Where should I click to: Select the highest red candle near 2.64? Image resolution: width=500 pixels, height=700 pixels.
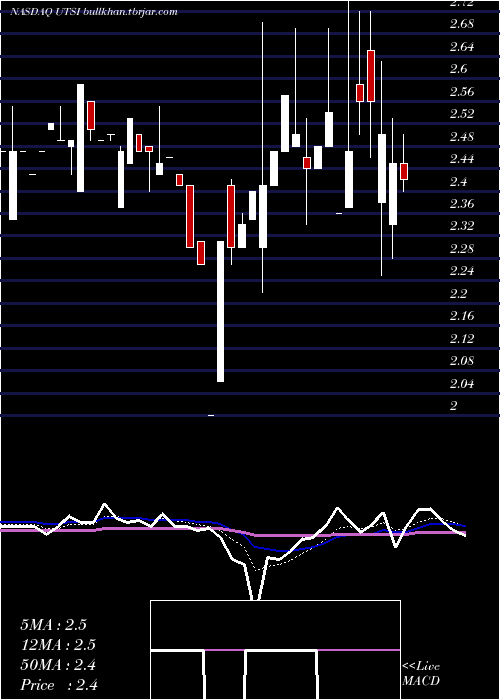371,76
